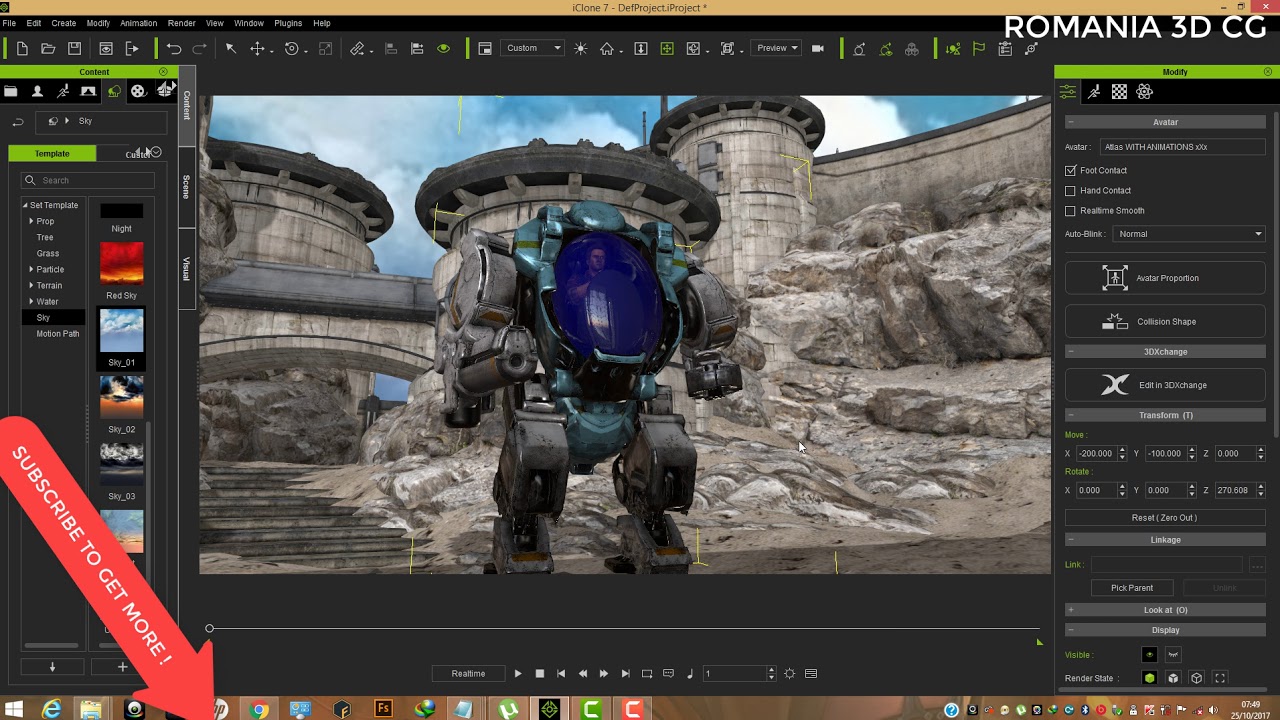
Task: Enable Realtime Smooth checkbox
Action: click(x=1070, y=211)
